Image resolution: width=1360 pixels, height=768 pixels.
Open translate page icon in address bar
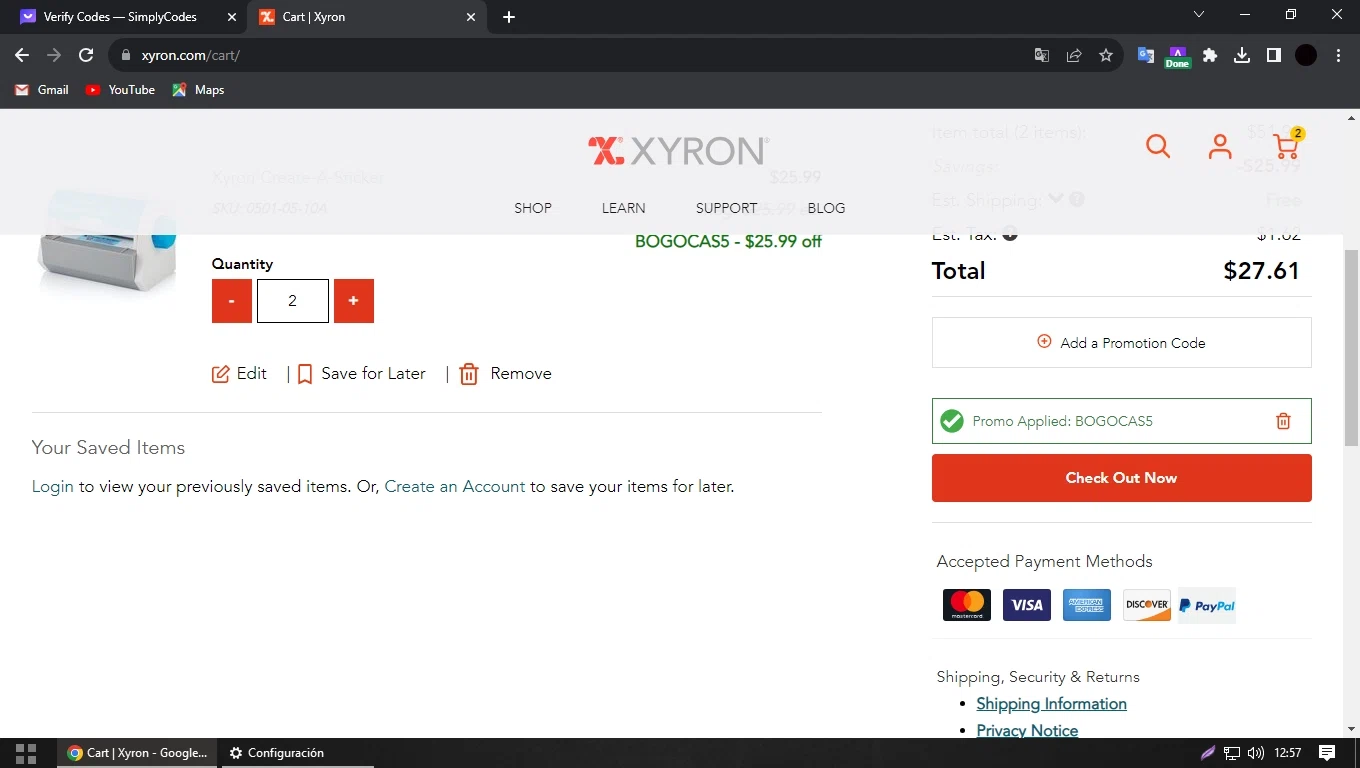click(1042, 55)
